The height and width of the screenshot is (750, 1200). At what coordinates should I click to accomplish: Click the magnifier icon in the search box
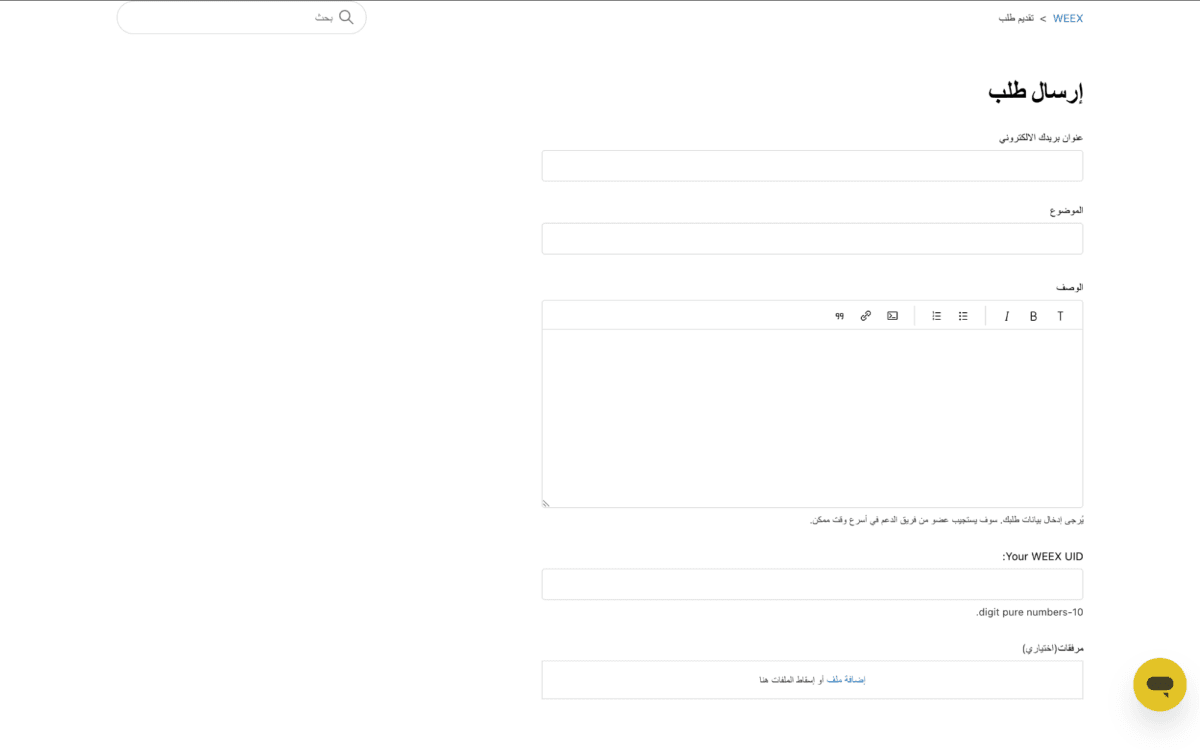coord(346,17)
